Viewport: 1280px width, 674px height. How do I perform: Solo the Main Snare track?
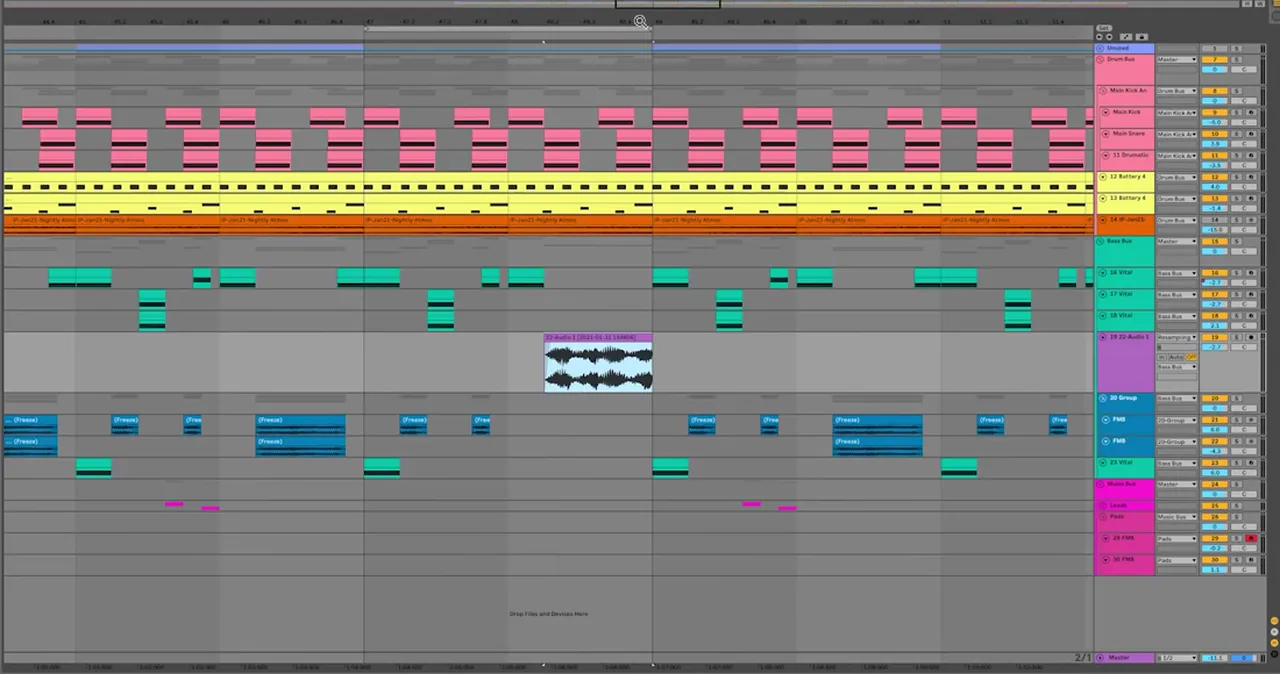[1236, 133]
